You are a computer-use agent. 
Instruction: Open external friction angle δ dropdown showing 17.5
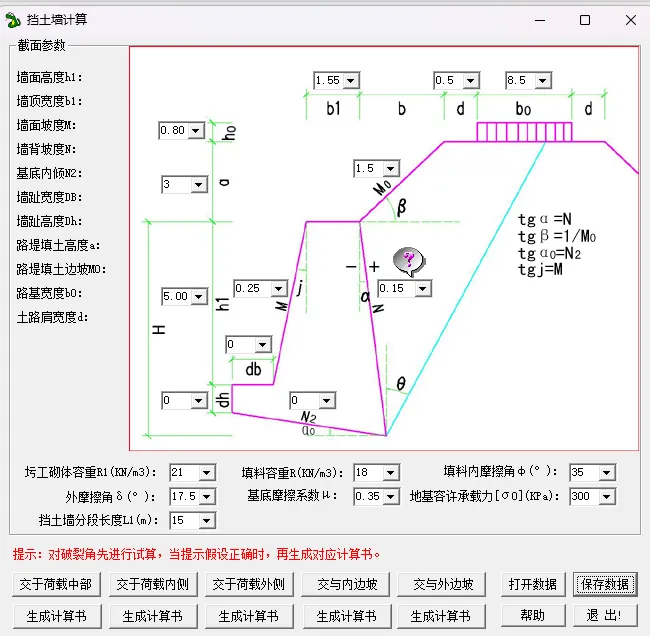(206, 497)
